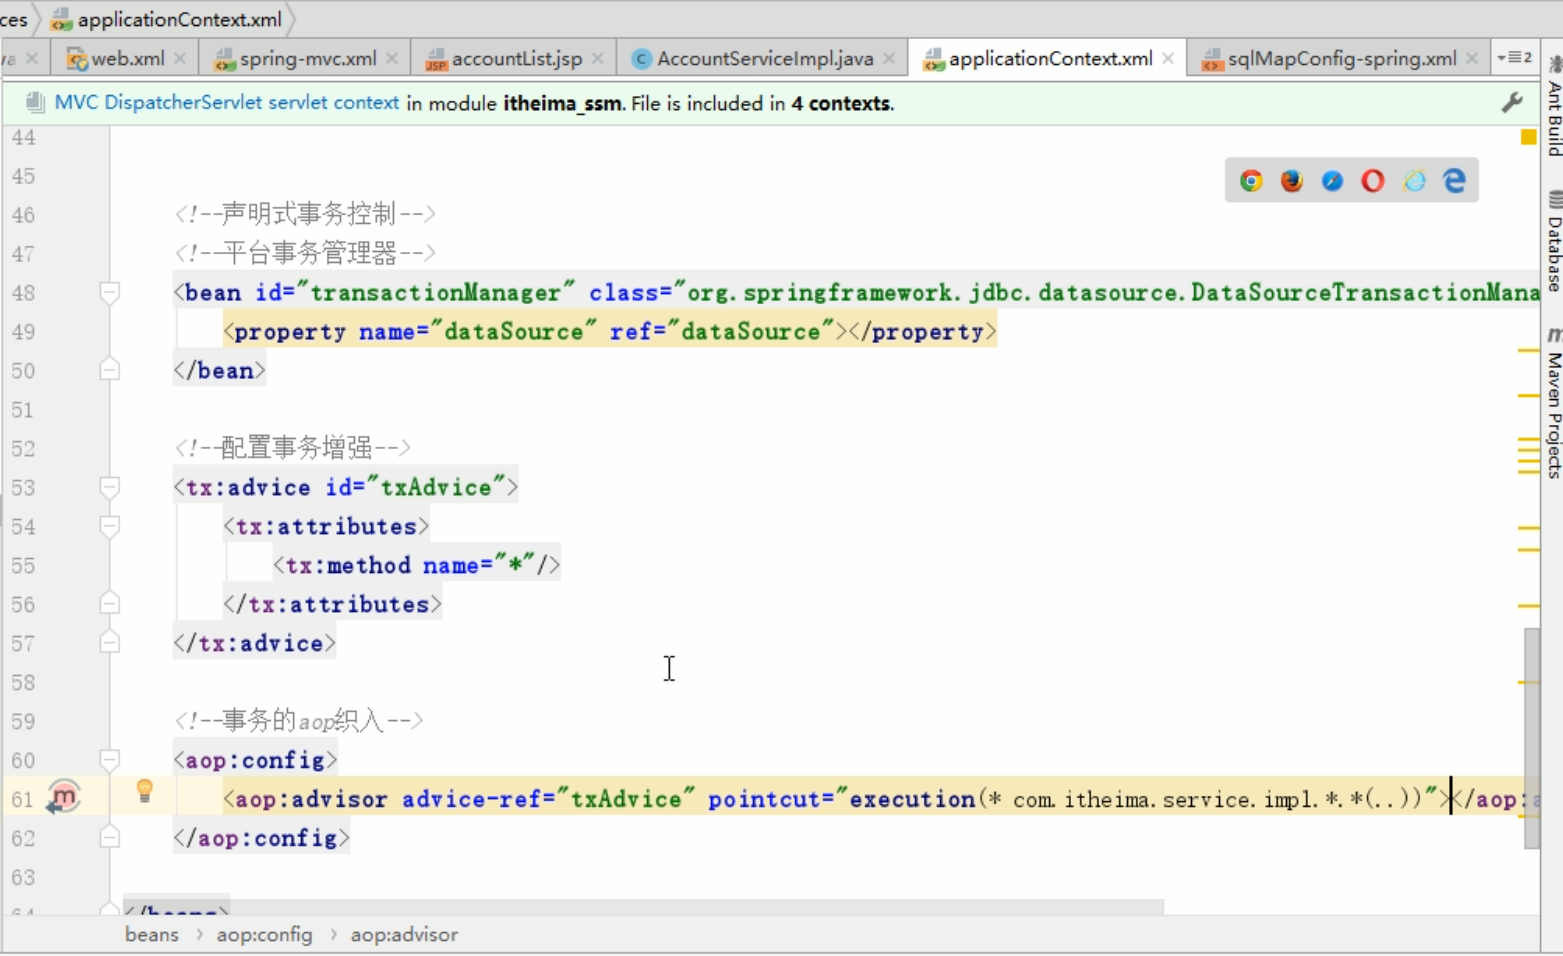Close the spring-mvc.xml tab
This screenshot has width=1563, height=956.
coord(392,59)
